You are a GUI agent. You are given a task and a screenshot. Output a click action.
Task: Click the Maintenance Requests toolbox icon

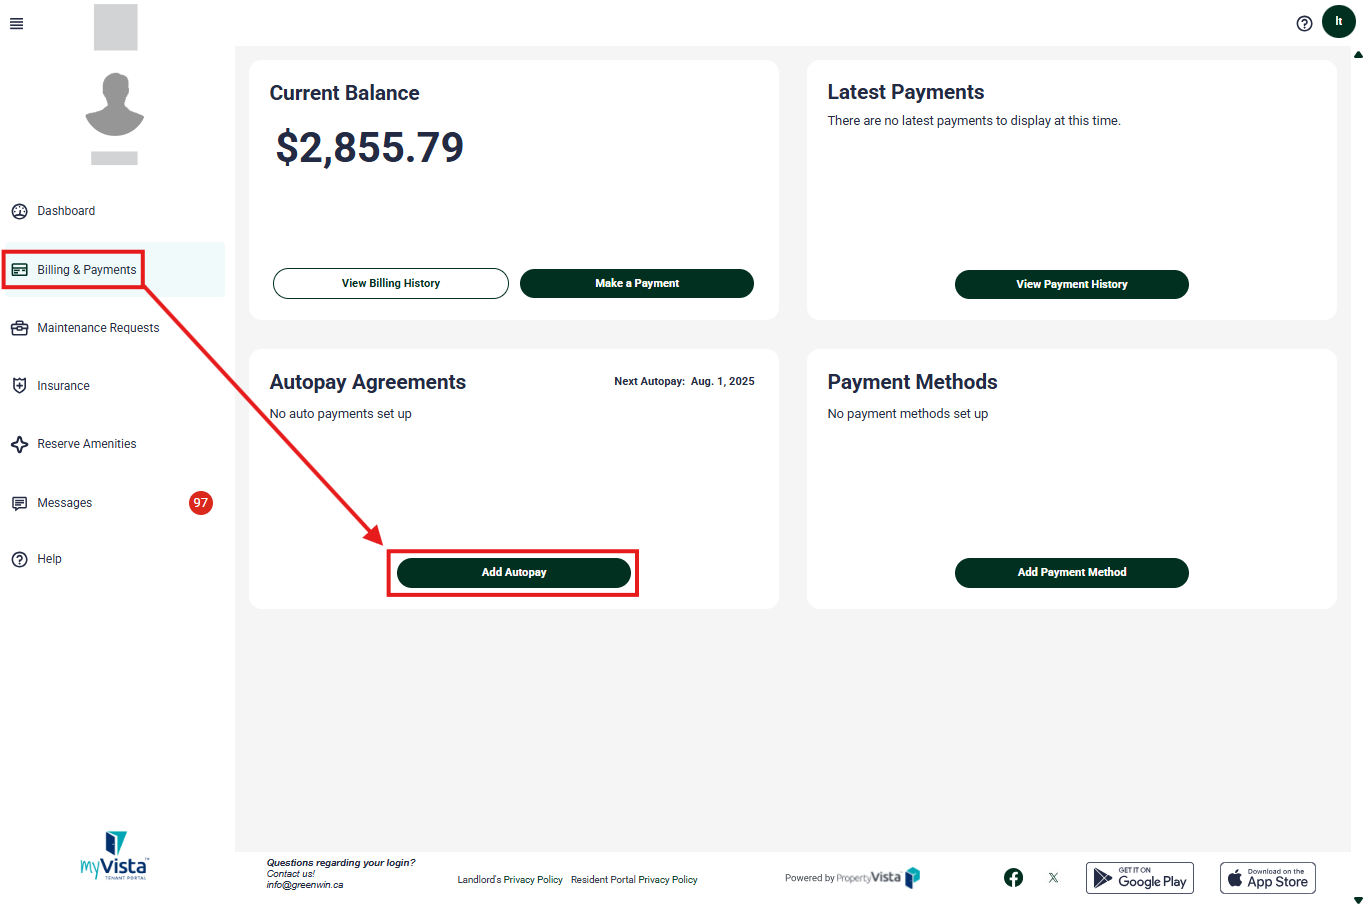(x=19, y=328)
